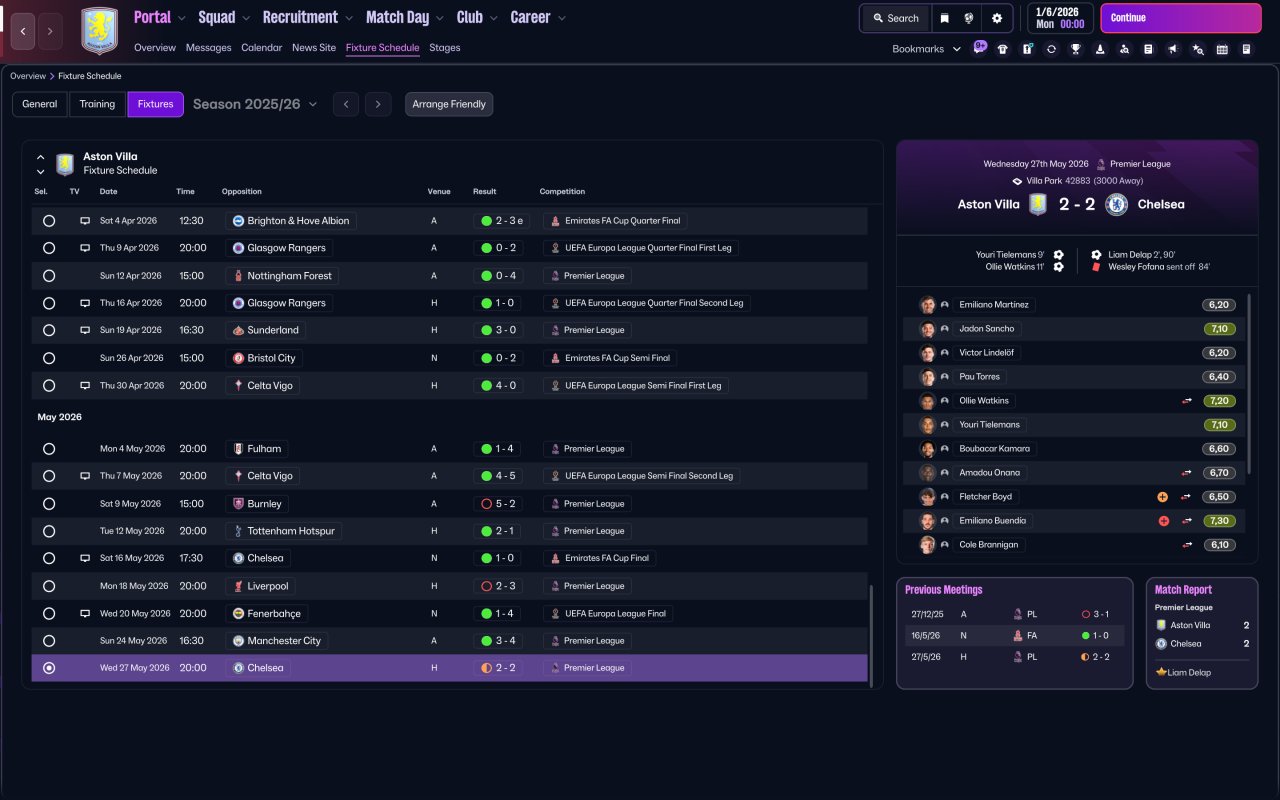
Task: Open the Stages tab
Action: [x=445, y=48]
